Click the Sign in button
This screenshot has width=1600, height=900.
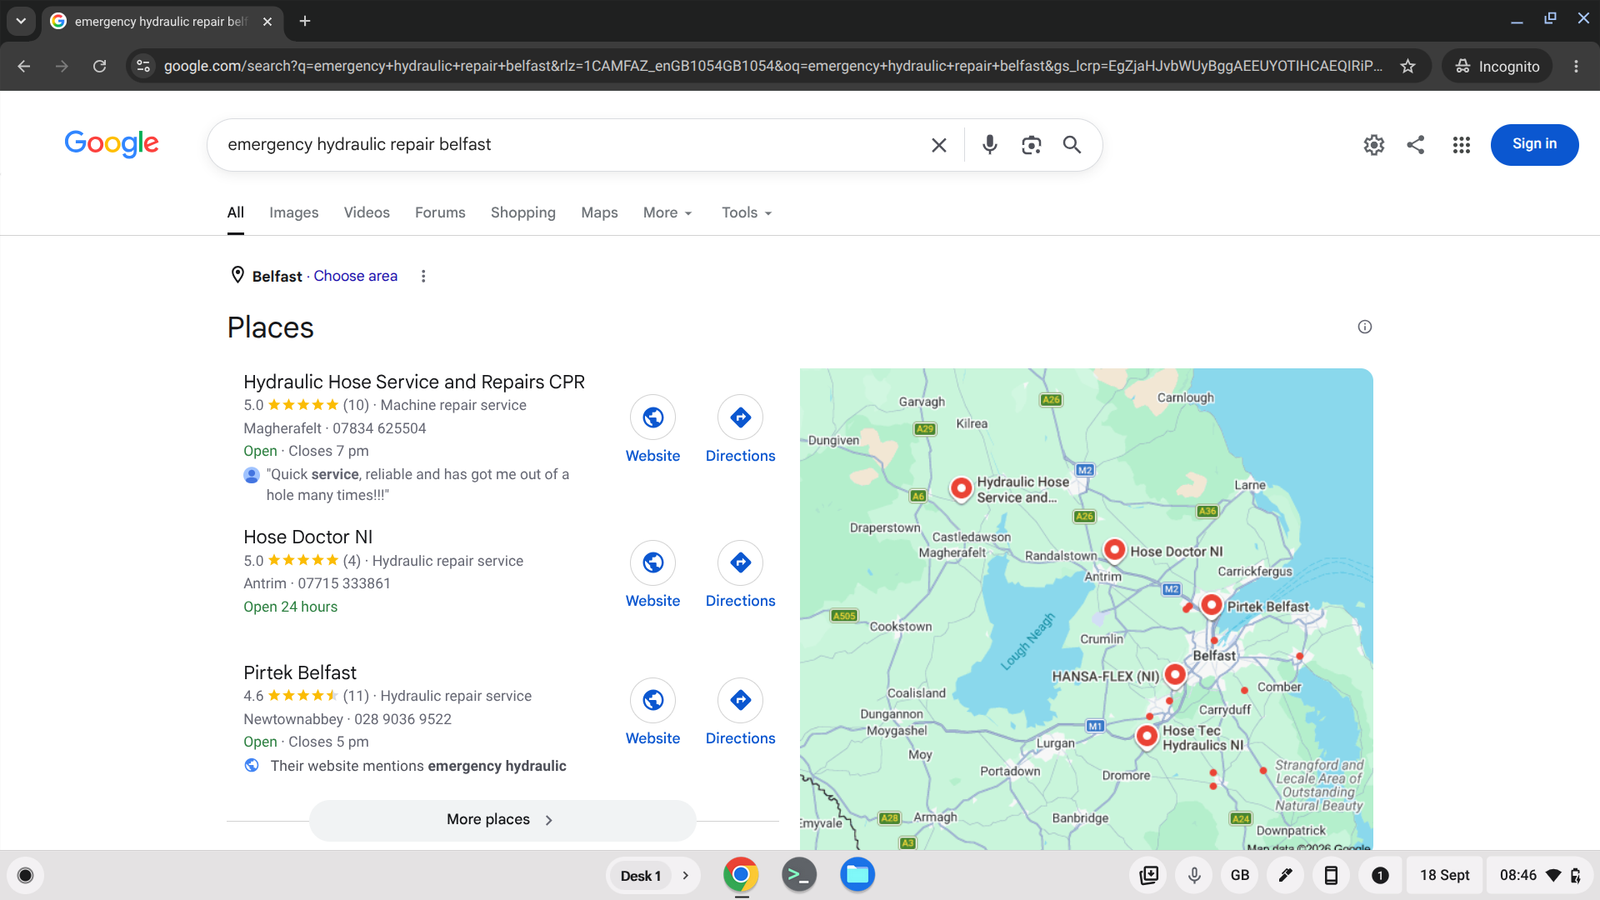tap(1534, 145)
